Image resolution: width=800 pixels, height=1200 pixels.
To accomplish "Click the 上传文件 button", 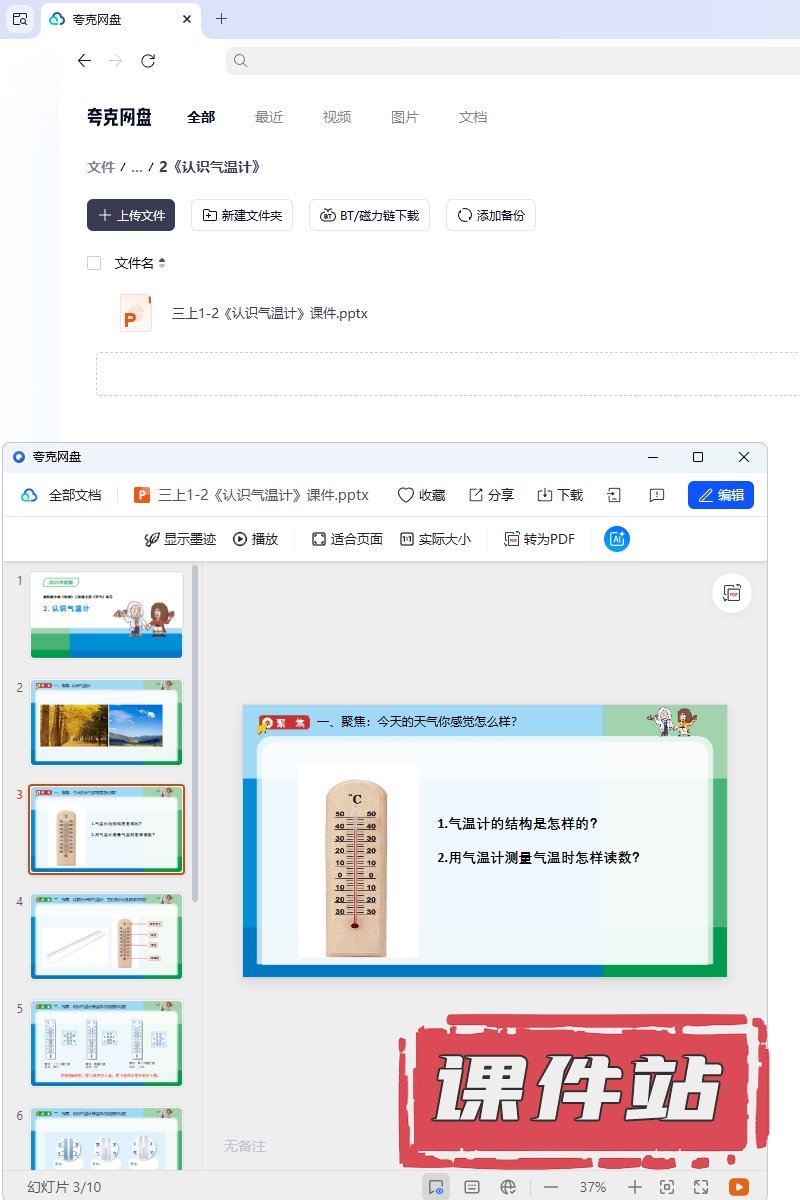I will (131, 215).
